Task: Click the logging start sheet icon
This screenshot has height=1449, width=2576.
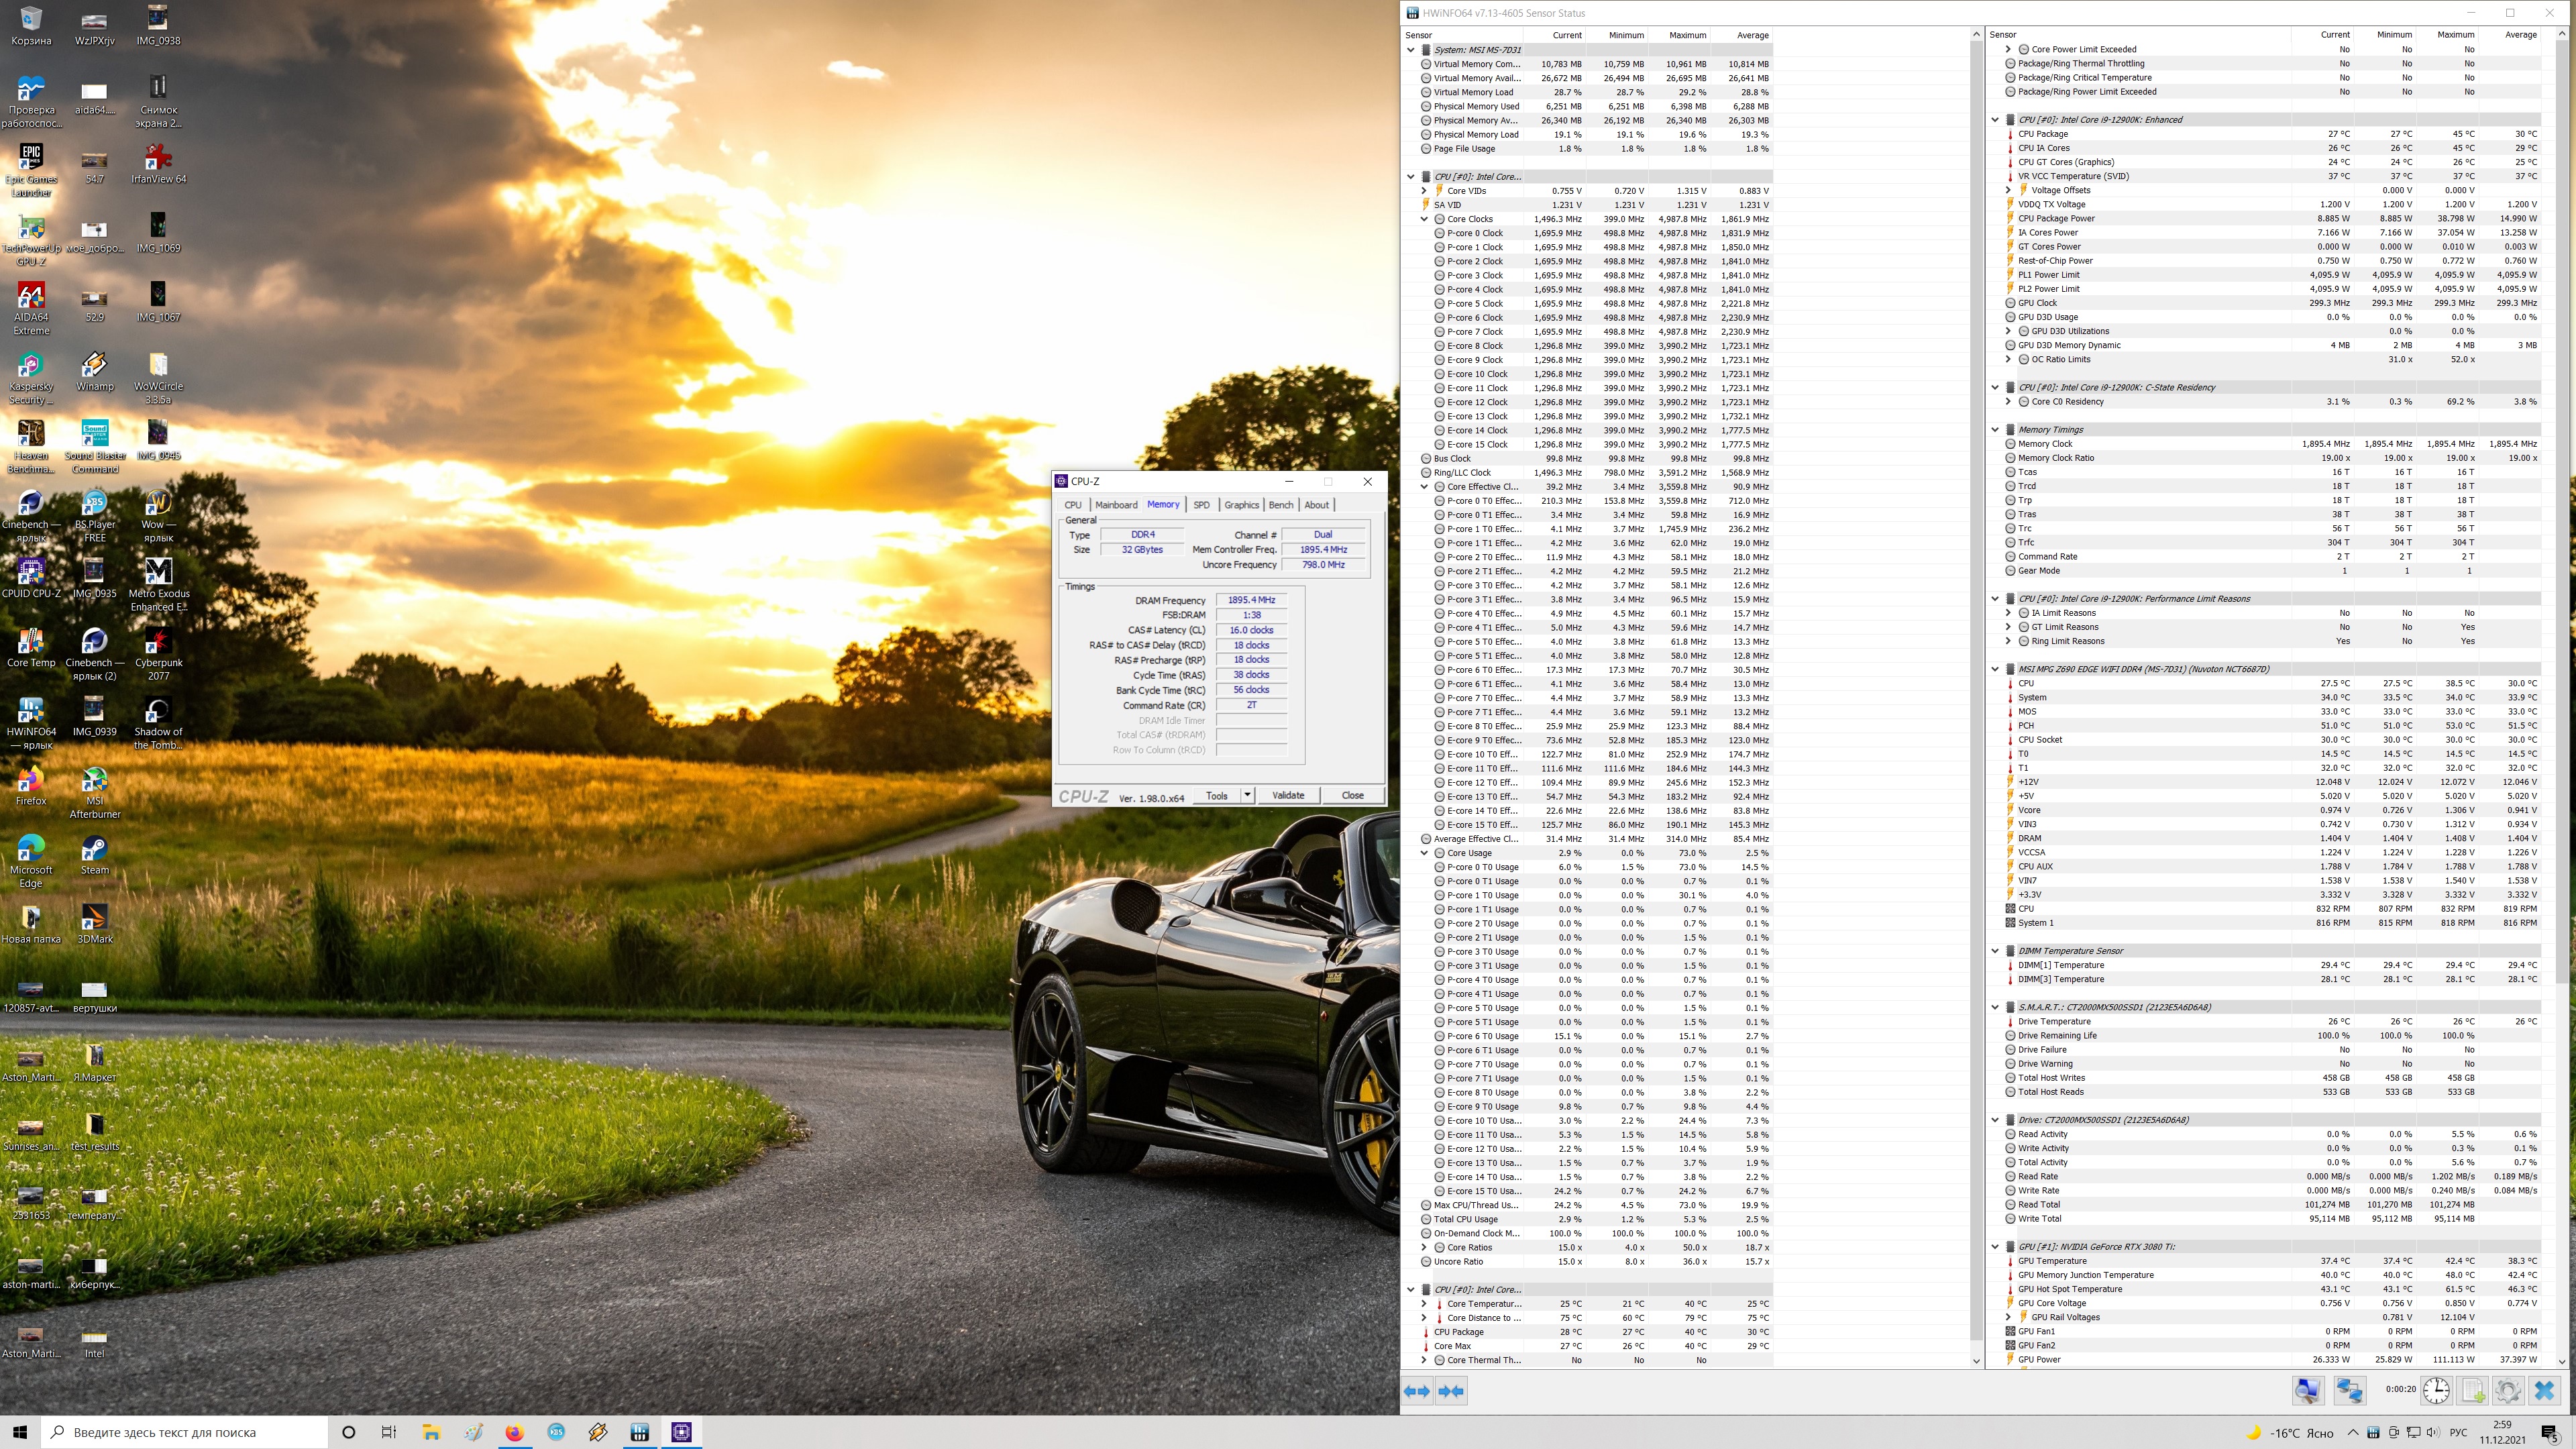Action: [x=2473, y=1390]
